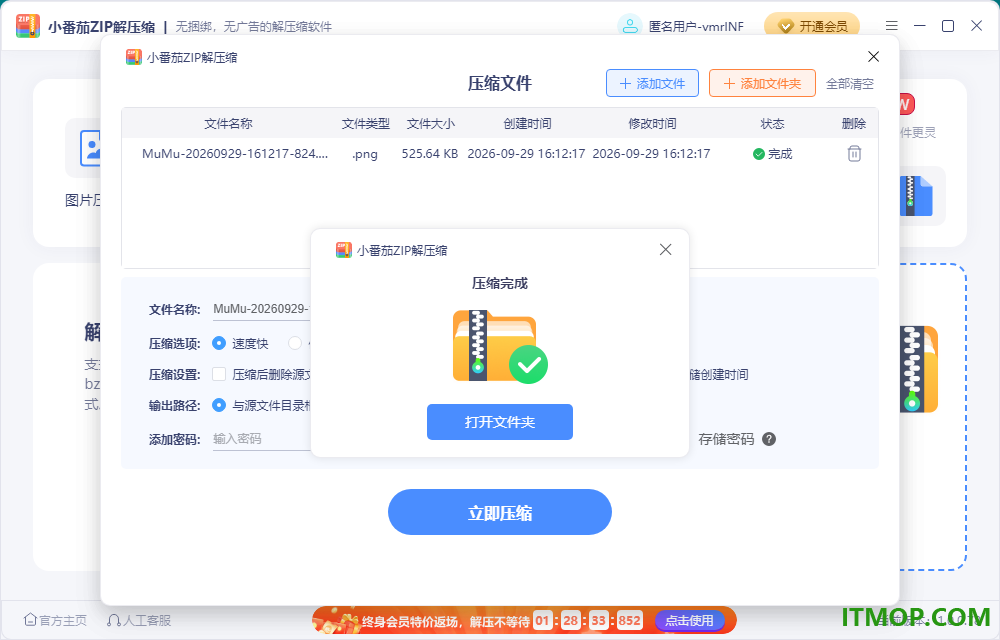Click the 文件名称 column header
1000x640 pixels.
click(x=228, y=124)
